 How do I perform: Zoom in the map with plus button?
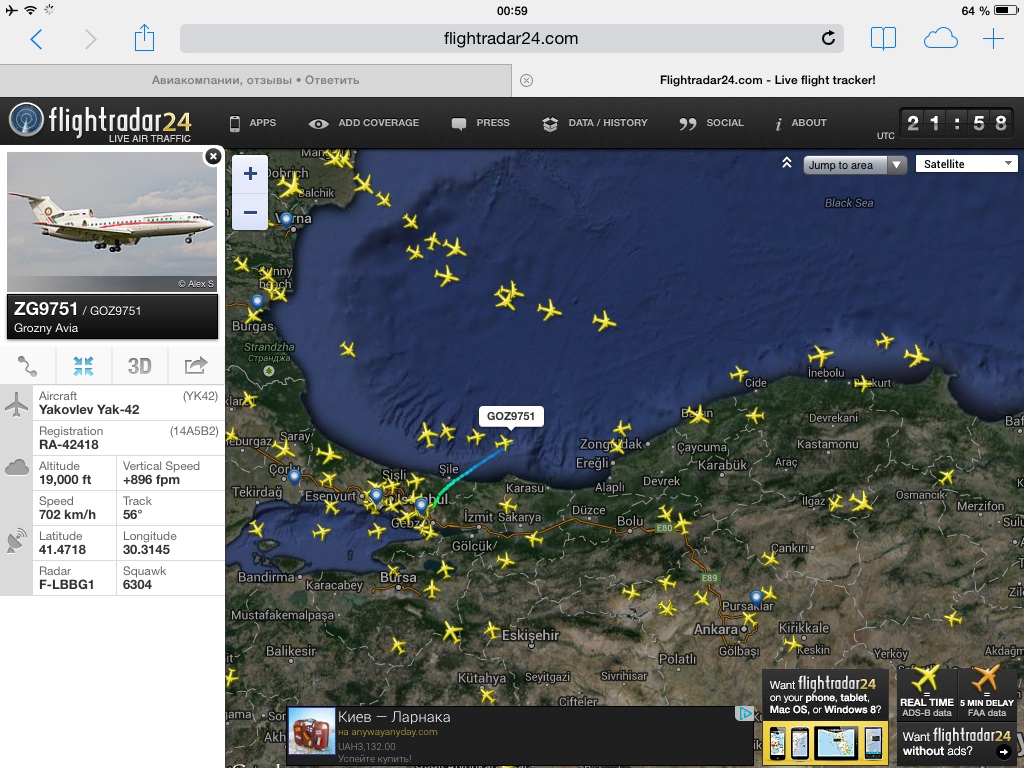pyautogui.click(x=250, y=174)
